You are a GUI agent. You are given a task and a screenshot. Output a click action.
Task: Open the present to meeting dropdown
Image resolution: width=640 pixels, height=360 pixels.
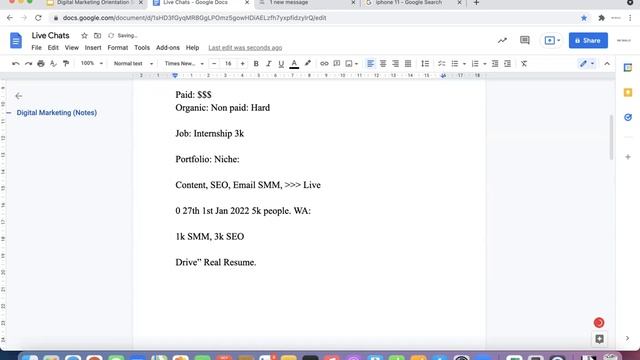[551, 40]
